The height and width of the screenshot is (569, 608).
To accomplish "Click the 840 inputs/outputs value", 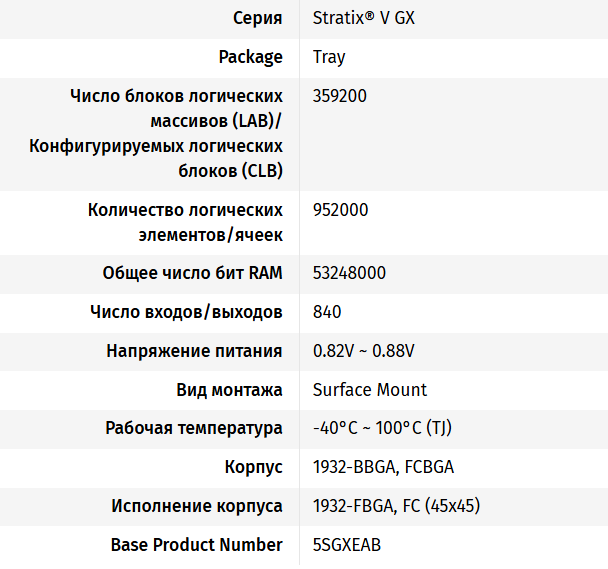I will tap(327, 312).
